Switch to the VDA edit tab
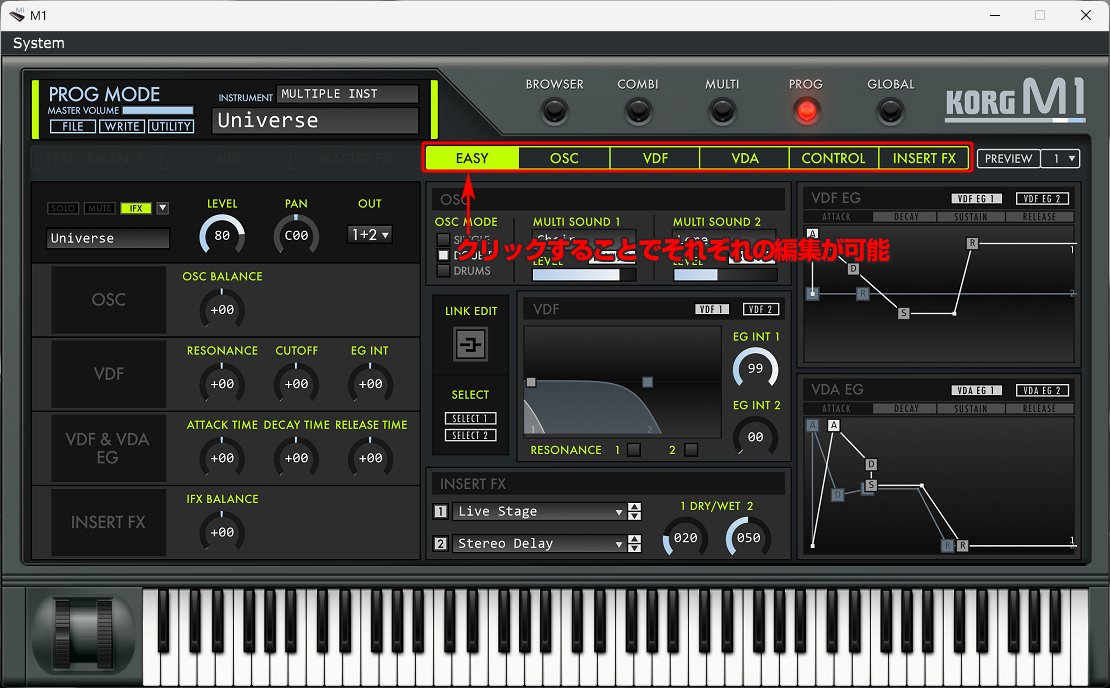The width and height of the screenshot is (1110, 688). [x=744, y=158]
